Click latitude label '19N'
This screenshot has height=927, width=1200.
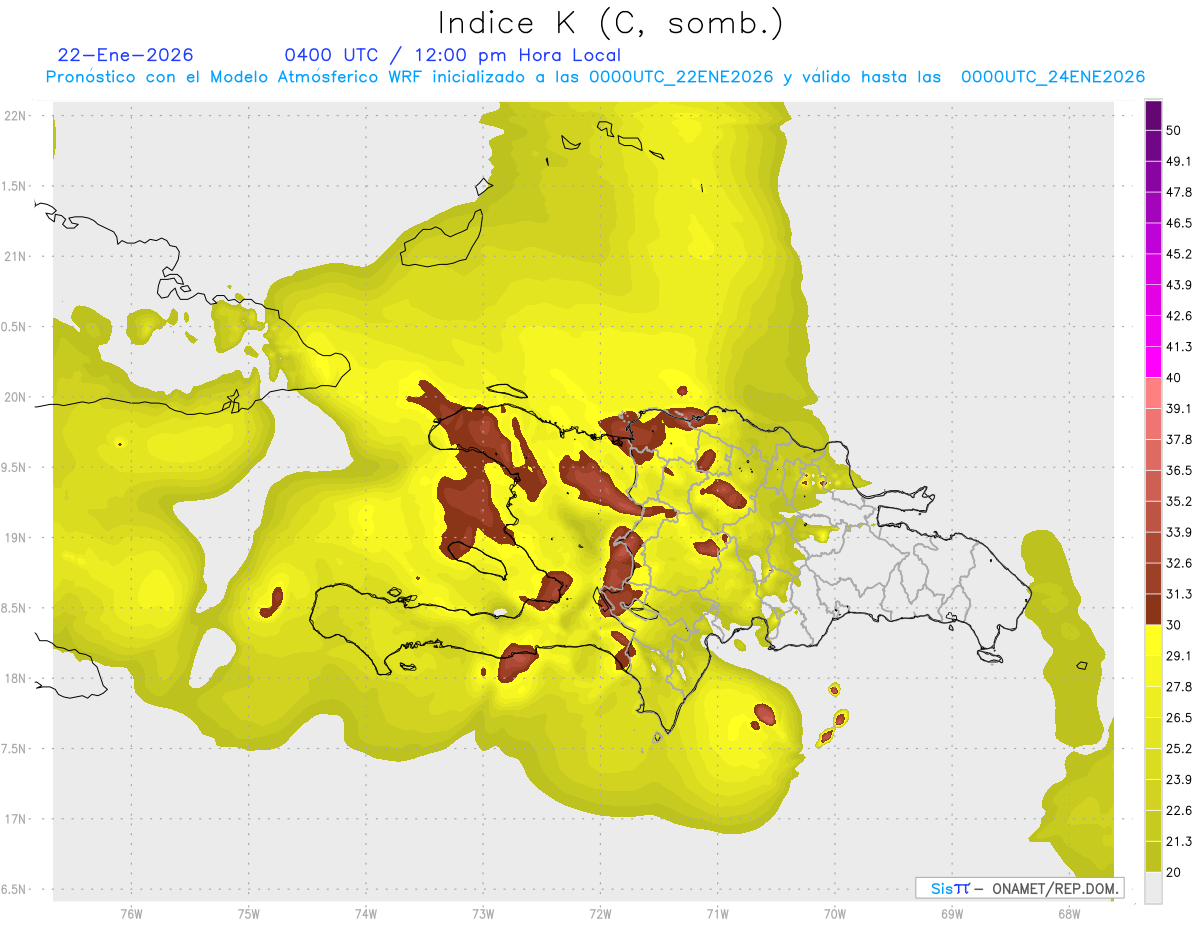[17, 538]
